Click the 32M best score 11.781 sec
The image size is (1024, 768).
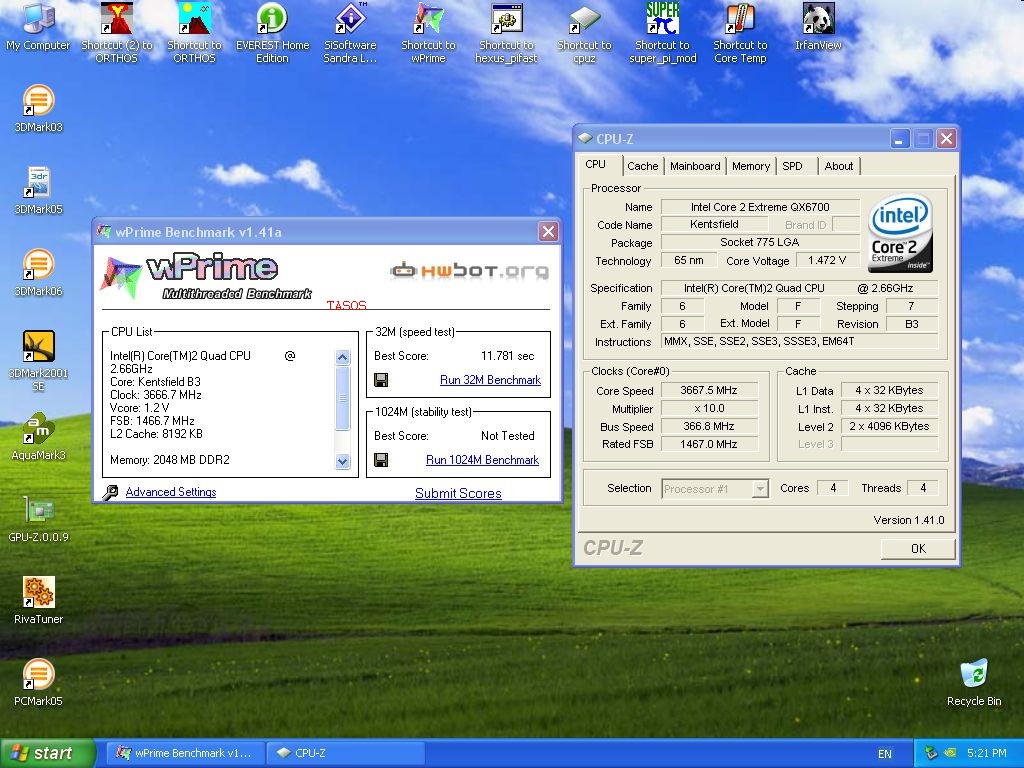coord(507,356)
